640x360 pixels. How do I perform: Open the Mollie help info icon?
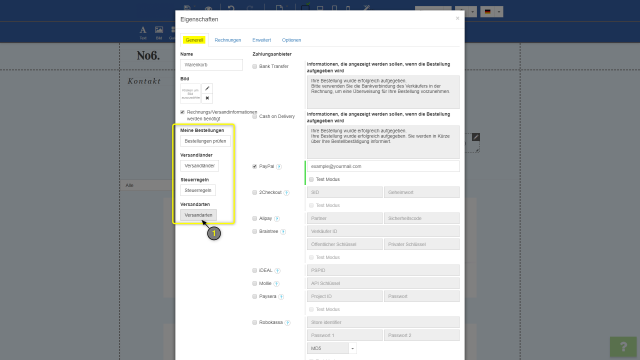point(276,284)
